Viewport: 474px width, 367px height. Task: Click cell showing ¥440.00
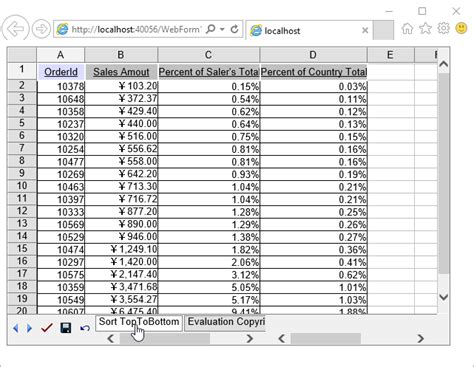[x=121, y=124]
